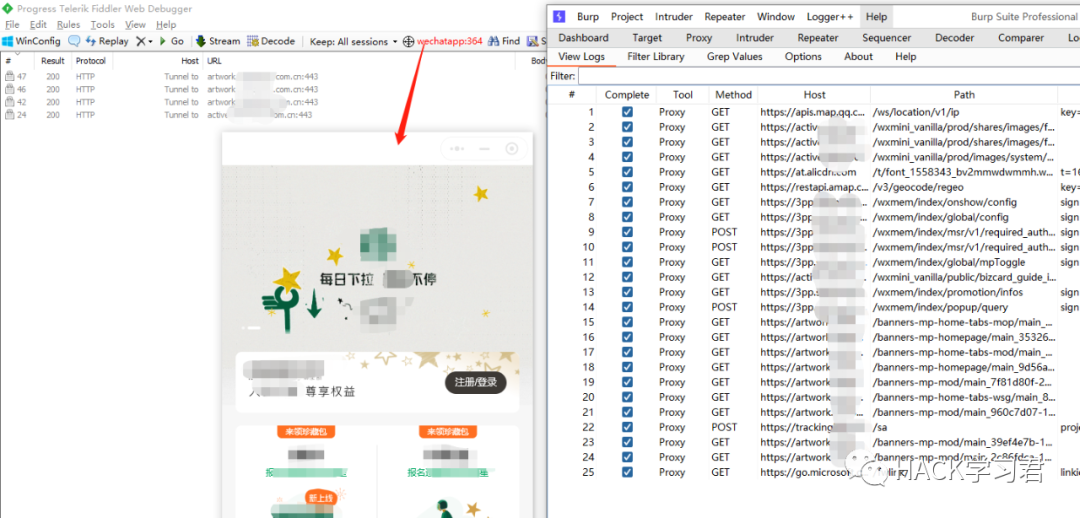Open the Rules menu in Fiddler
The image size is (1080, 518).
coord(68,25)
